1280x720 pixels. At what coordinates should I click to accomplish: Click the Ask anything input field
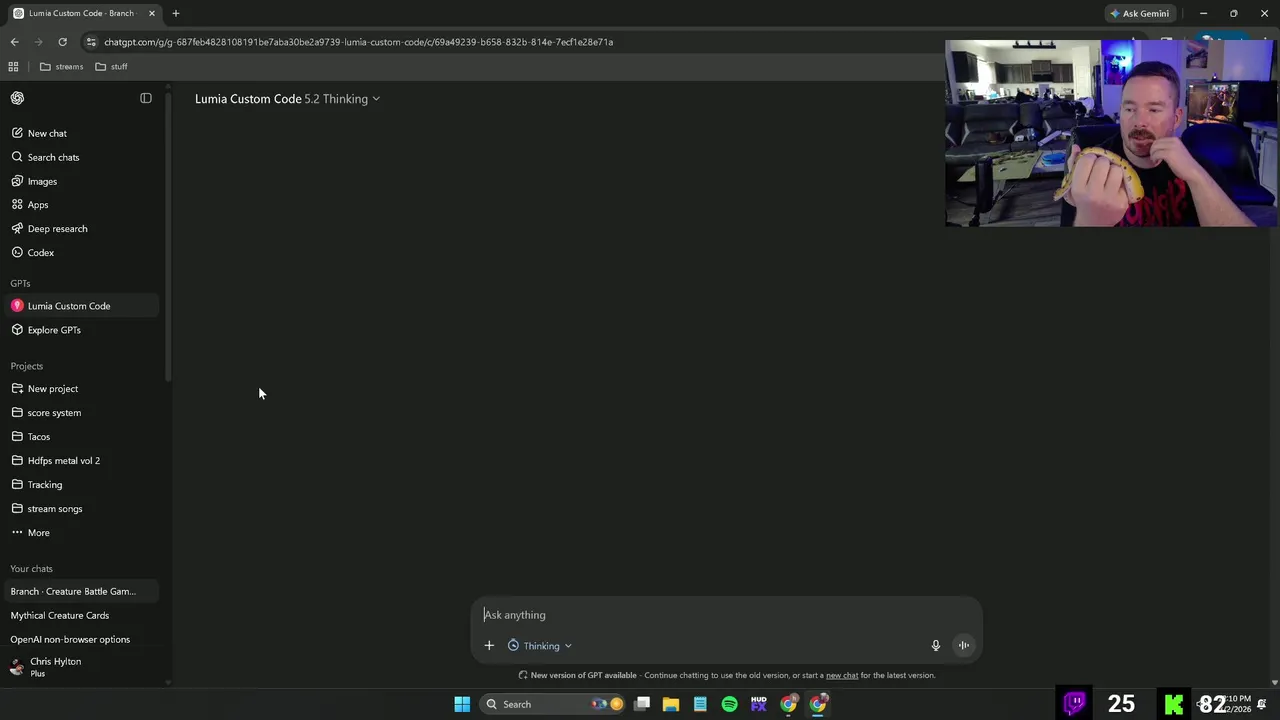tap(726, 615)
